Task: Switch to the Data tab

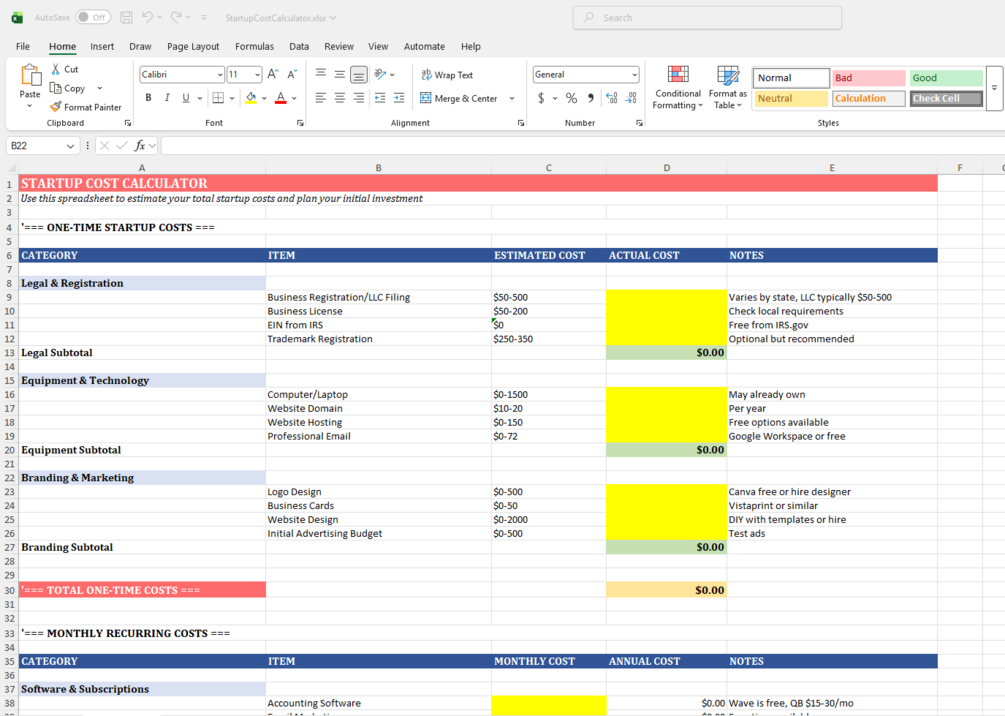Action: point(299,46)
